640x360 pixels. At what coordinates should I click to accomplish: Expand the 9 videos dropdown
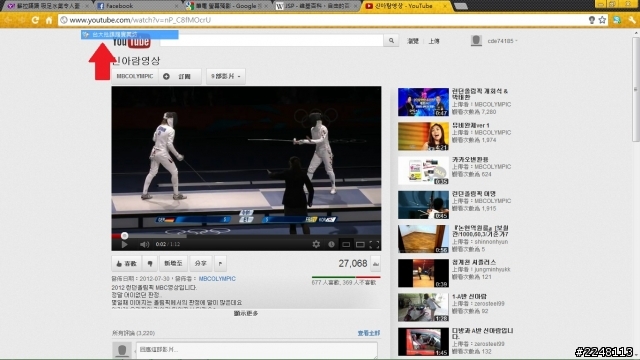(226, 76)
